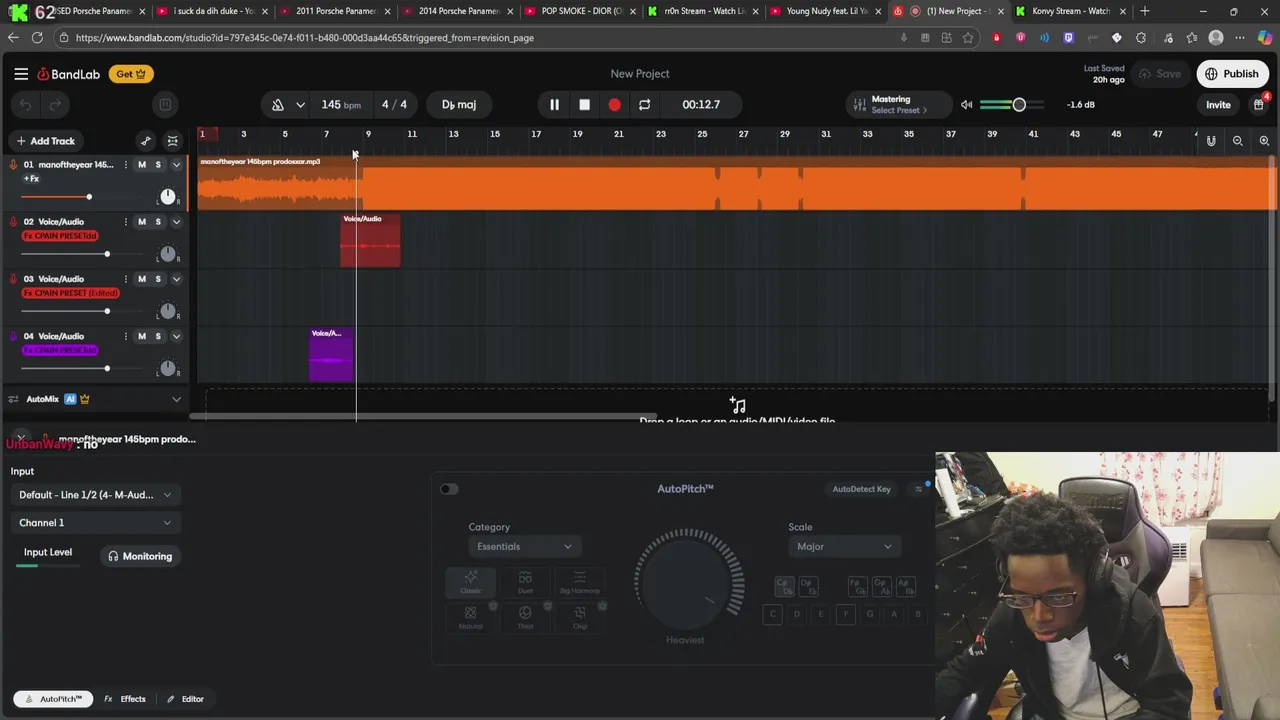This screenshot has height=720, width=1280.
Task: Click the Invite button
Action: [1218, 105]
